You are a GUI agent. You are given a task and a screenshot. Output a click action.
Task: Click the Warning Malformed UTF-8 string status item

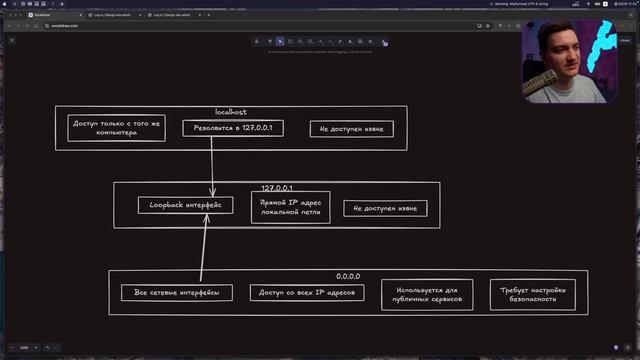pos(519,4)
